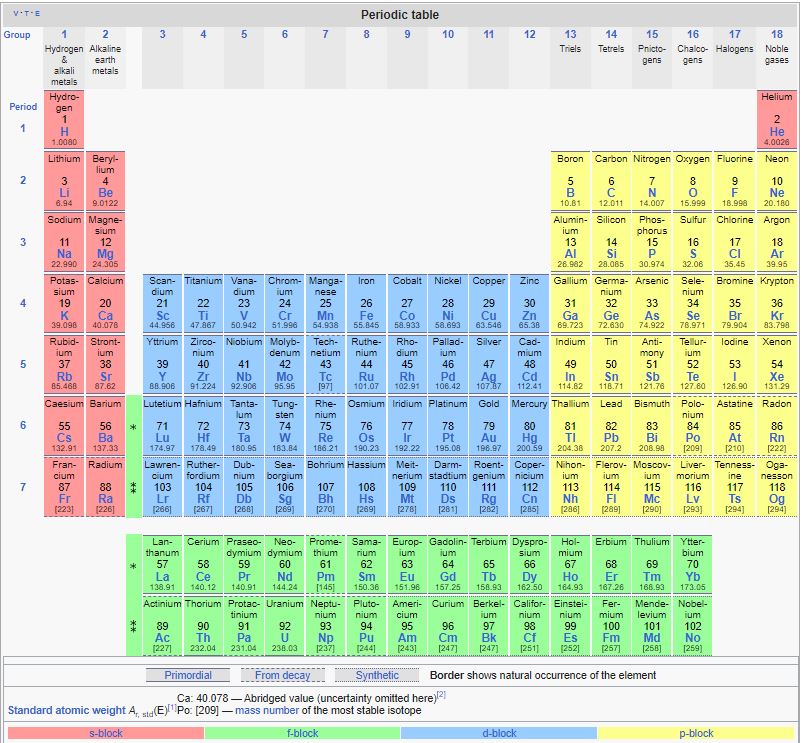The image size is (802, 743).
Task: Click the Carbon C symbol
Action: coord(611,193)
